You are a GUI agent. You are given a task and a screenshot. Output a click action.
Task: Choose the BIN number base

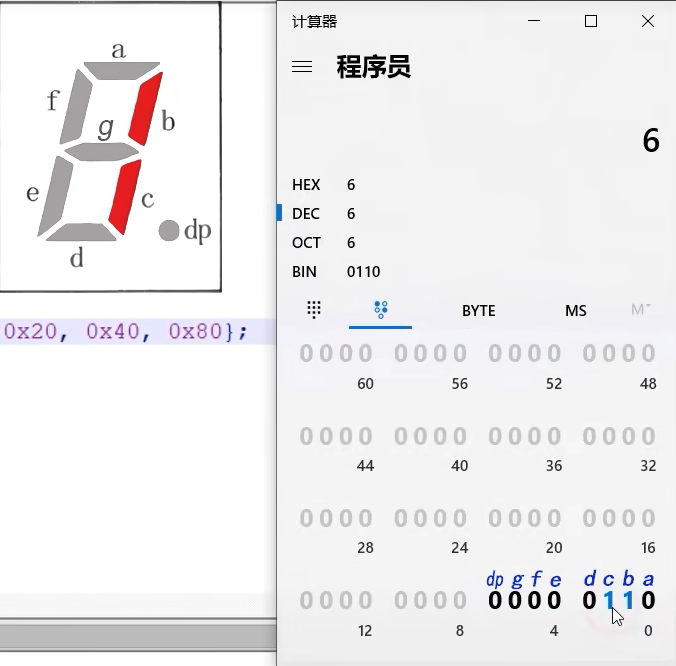point(304,272)
